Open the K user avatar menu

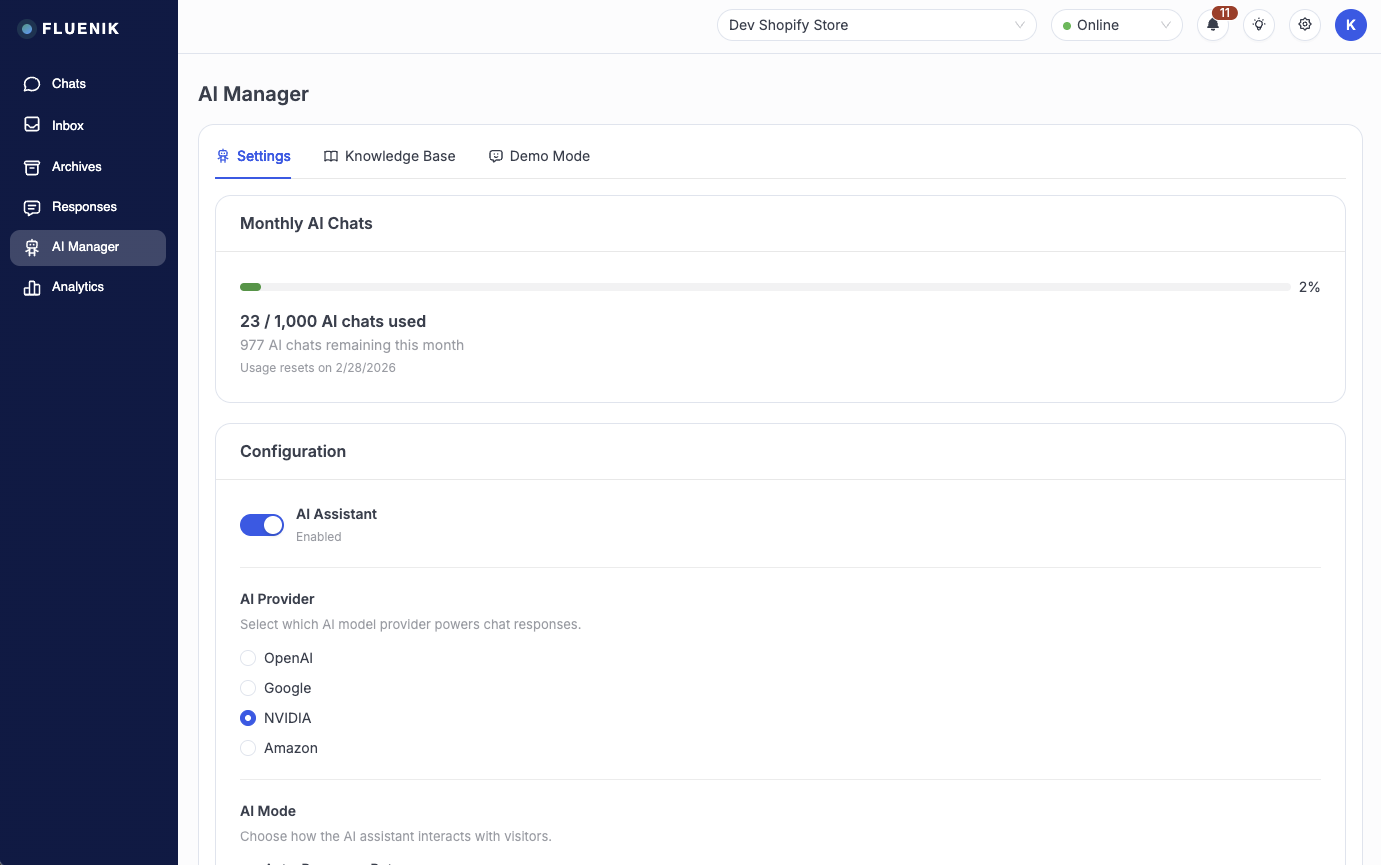tap(1350, 25)
